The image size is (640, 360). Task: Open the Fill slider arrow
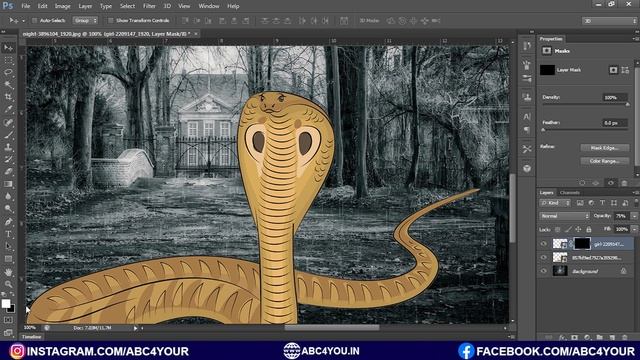click(x=634, y=229)
